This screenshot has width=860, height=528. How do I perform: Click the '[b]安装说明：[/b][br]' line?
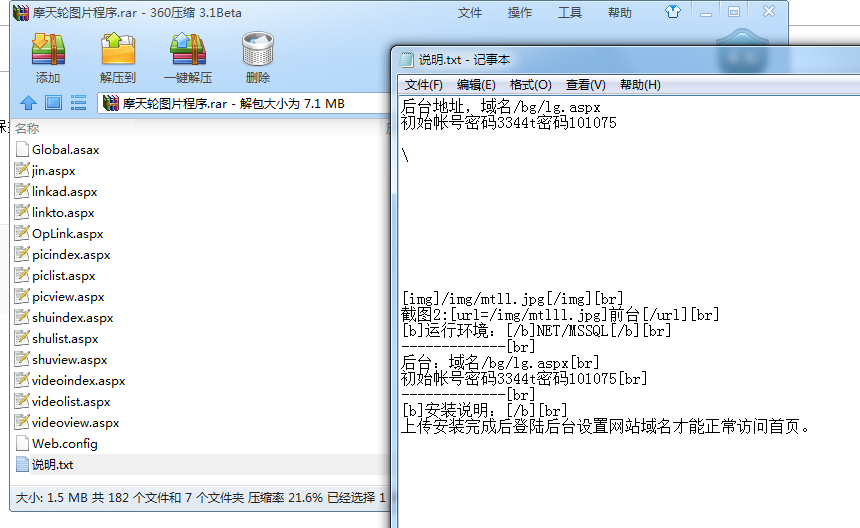[x=484, y=410]
